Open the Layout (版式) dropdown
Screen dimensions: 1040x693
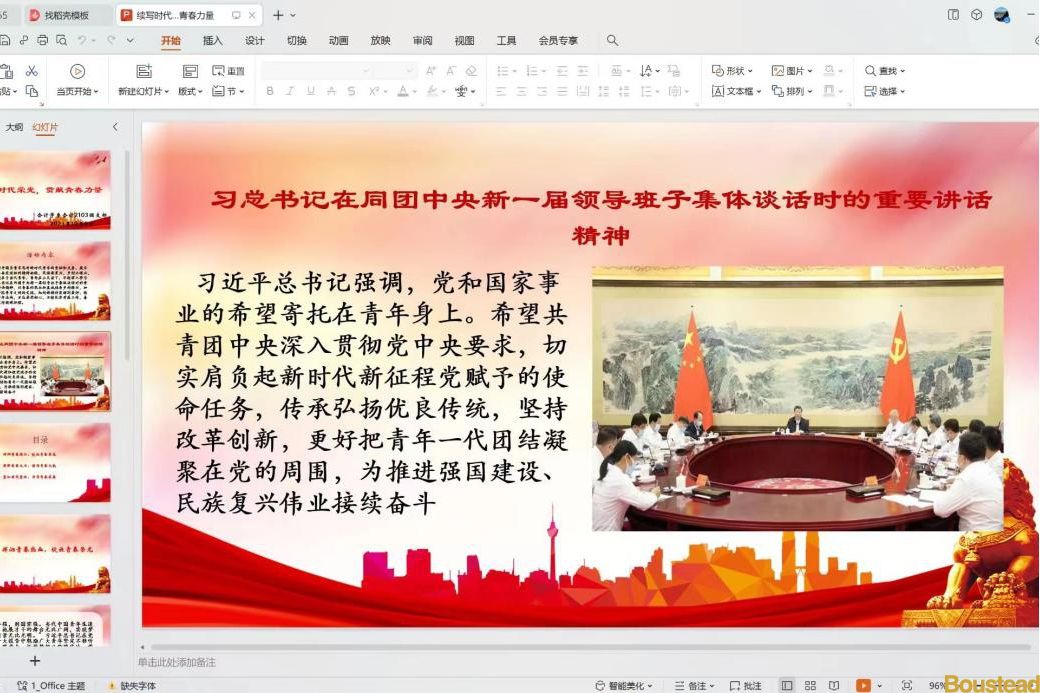coord(190,91)
